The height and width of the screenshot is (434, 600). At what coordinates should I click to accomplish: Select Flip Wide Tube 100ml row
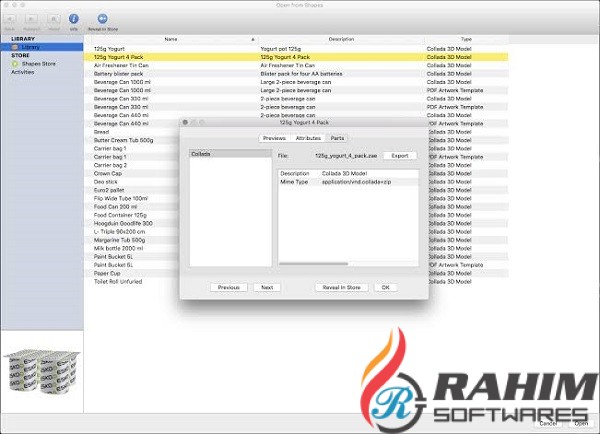coord(132,199)
